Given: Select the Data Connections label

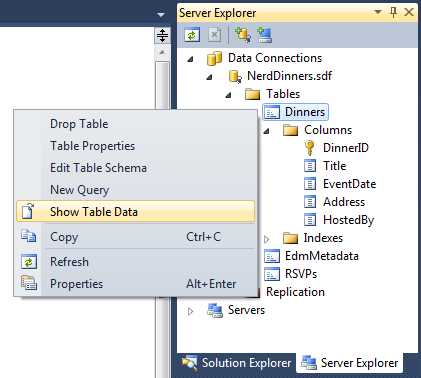Looking at the screenshot, I should tap(275, 58).
